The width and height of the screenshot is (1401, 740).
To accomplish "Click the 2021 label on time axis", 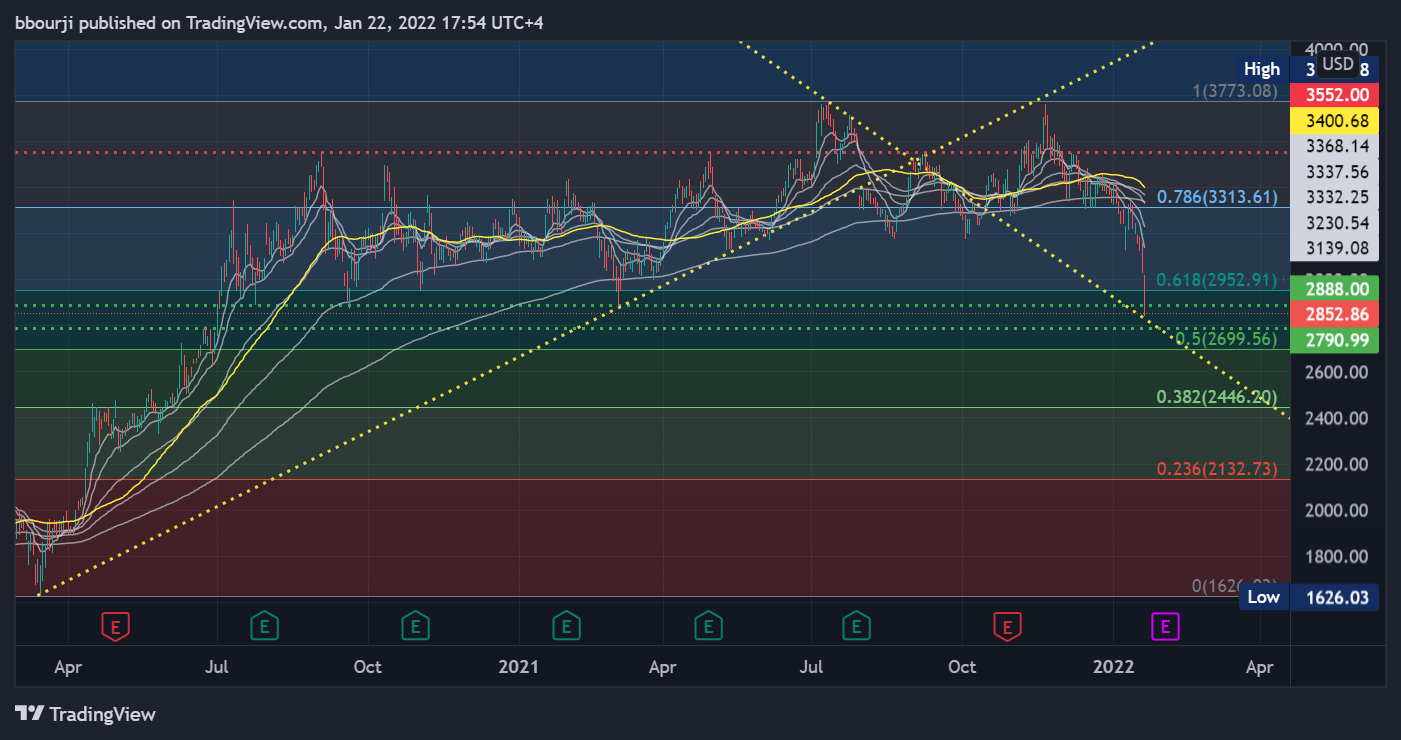I will tap(519, 666).
